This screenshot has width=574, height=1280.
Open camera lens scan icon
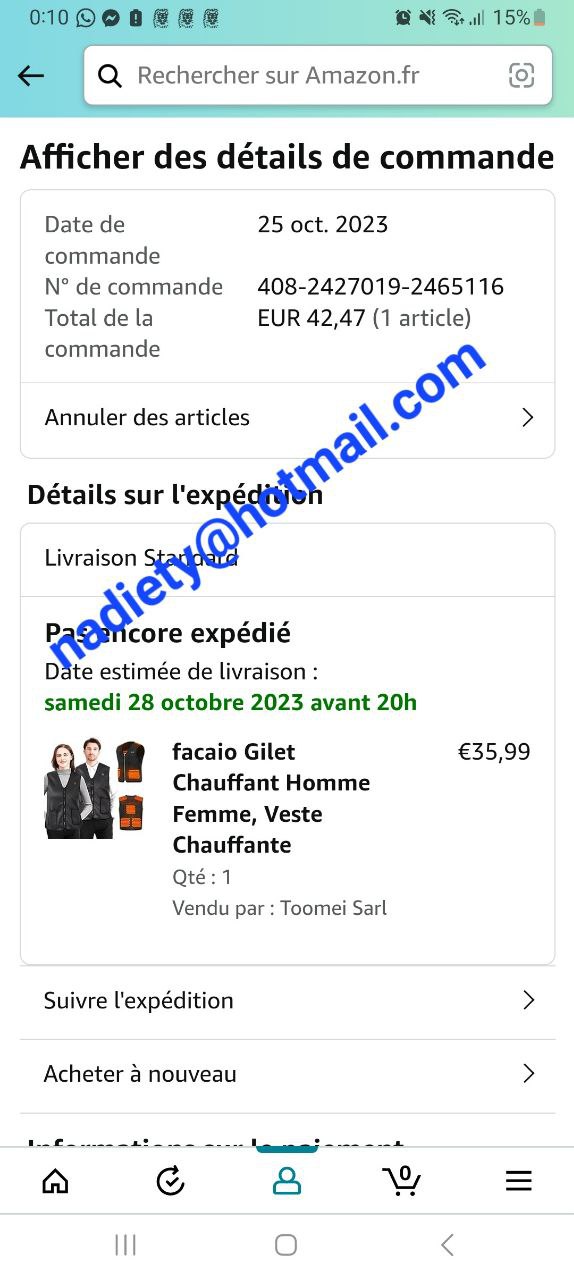pos(521,76)
